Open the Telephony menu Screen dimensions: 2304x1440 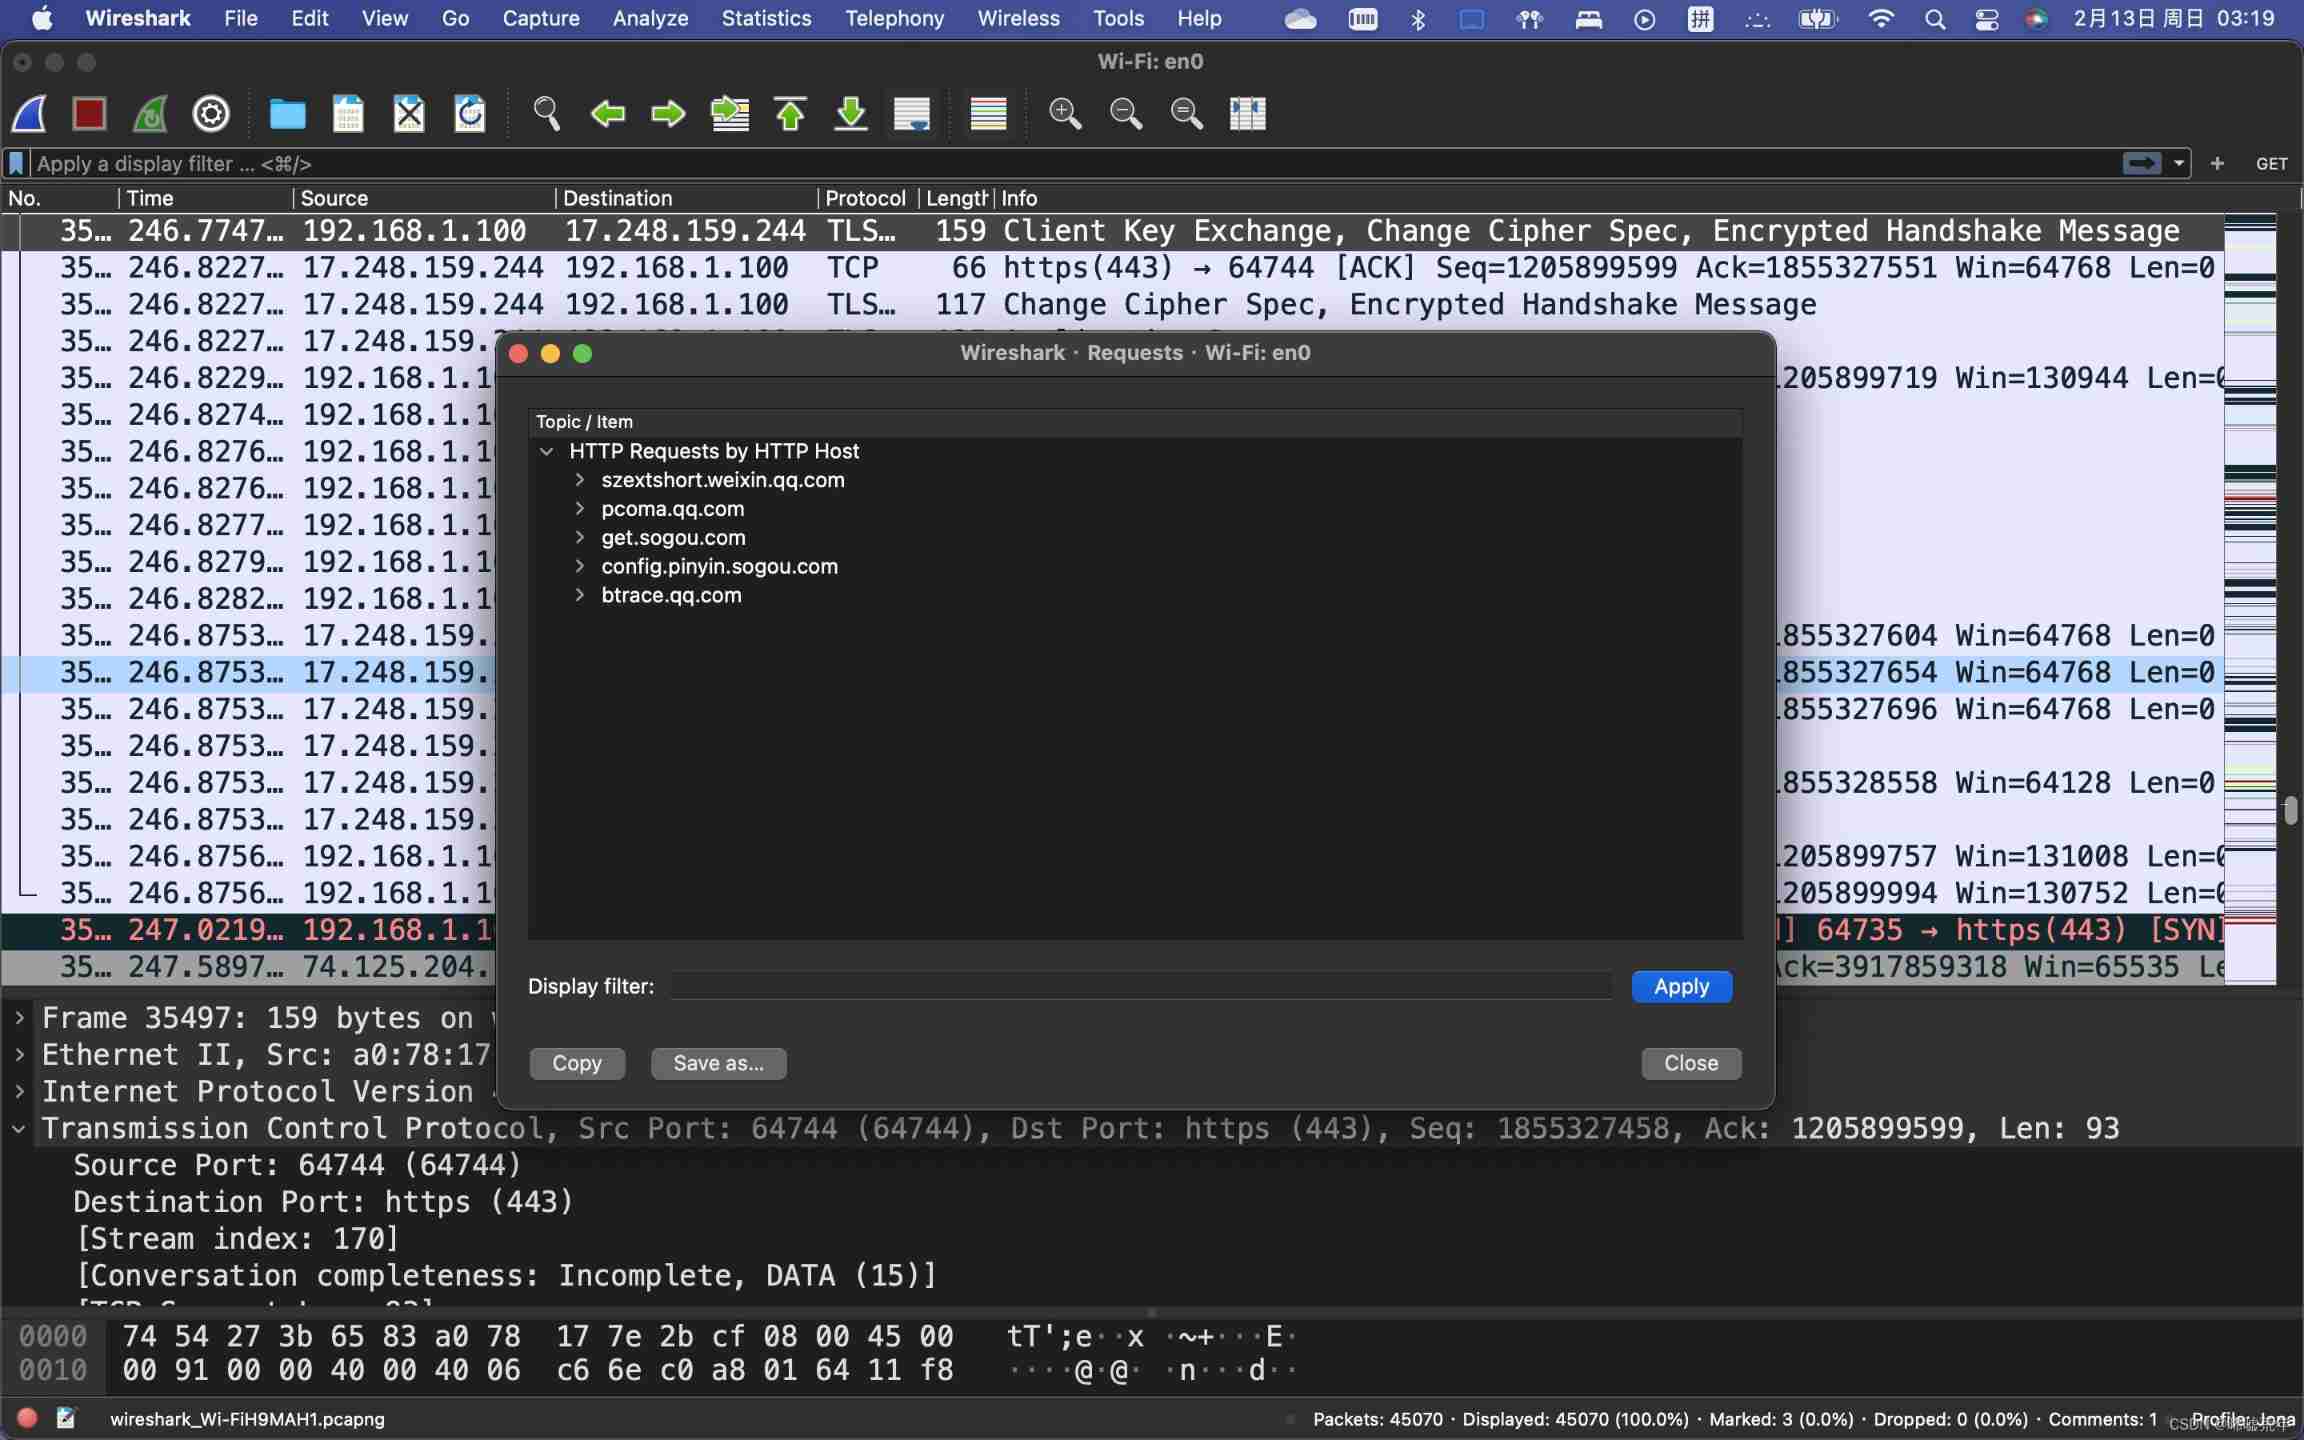pyautogui.click(x=894, y=18)
